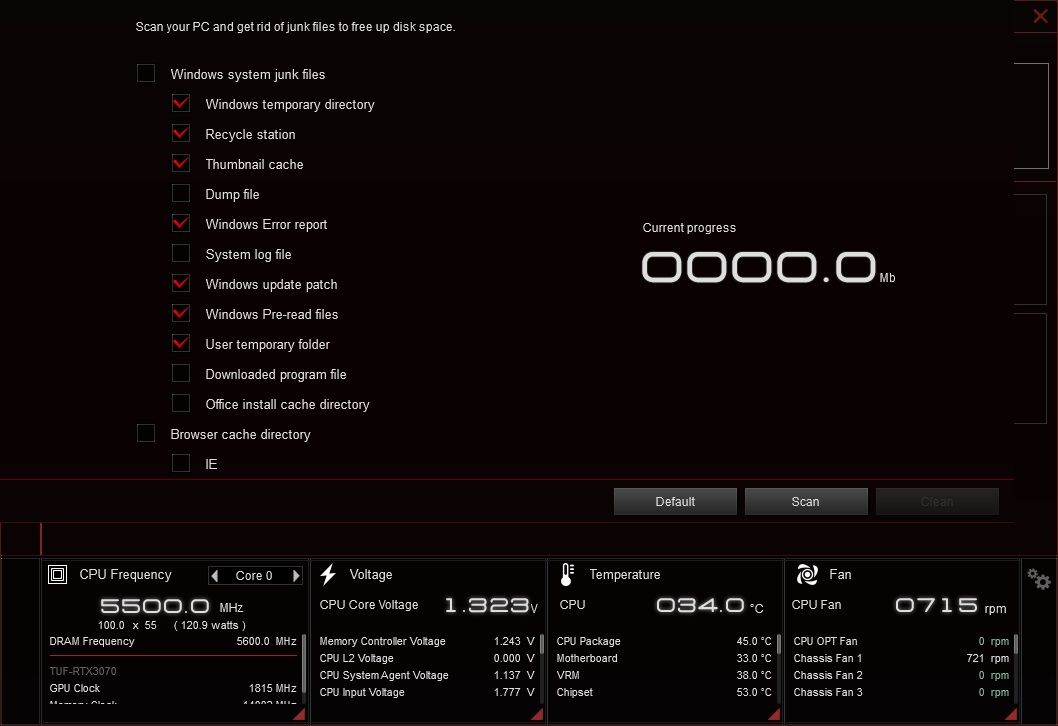Enable System log file checkbox
This screenshot has width=1058, height=726.
tap(181, 253)
